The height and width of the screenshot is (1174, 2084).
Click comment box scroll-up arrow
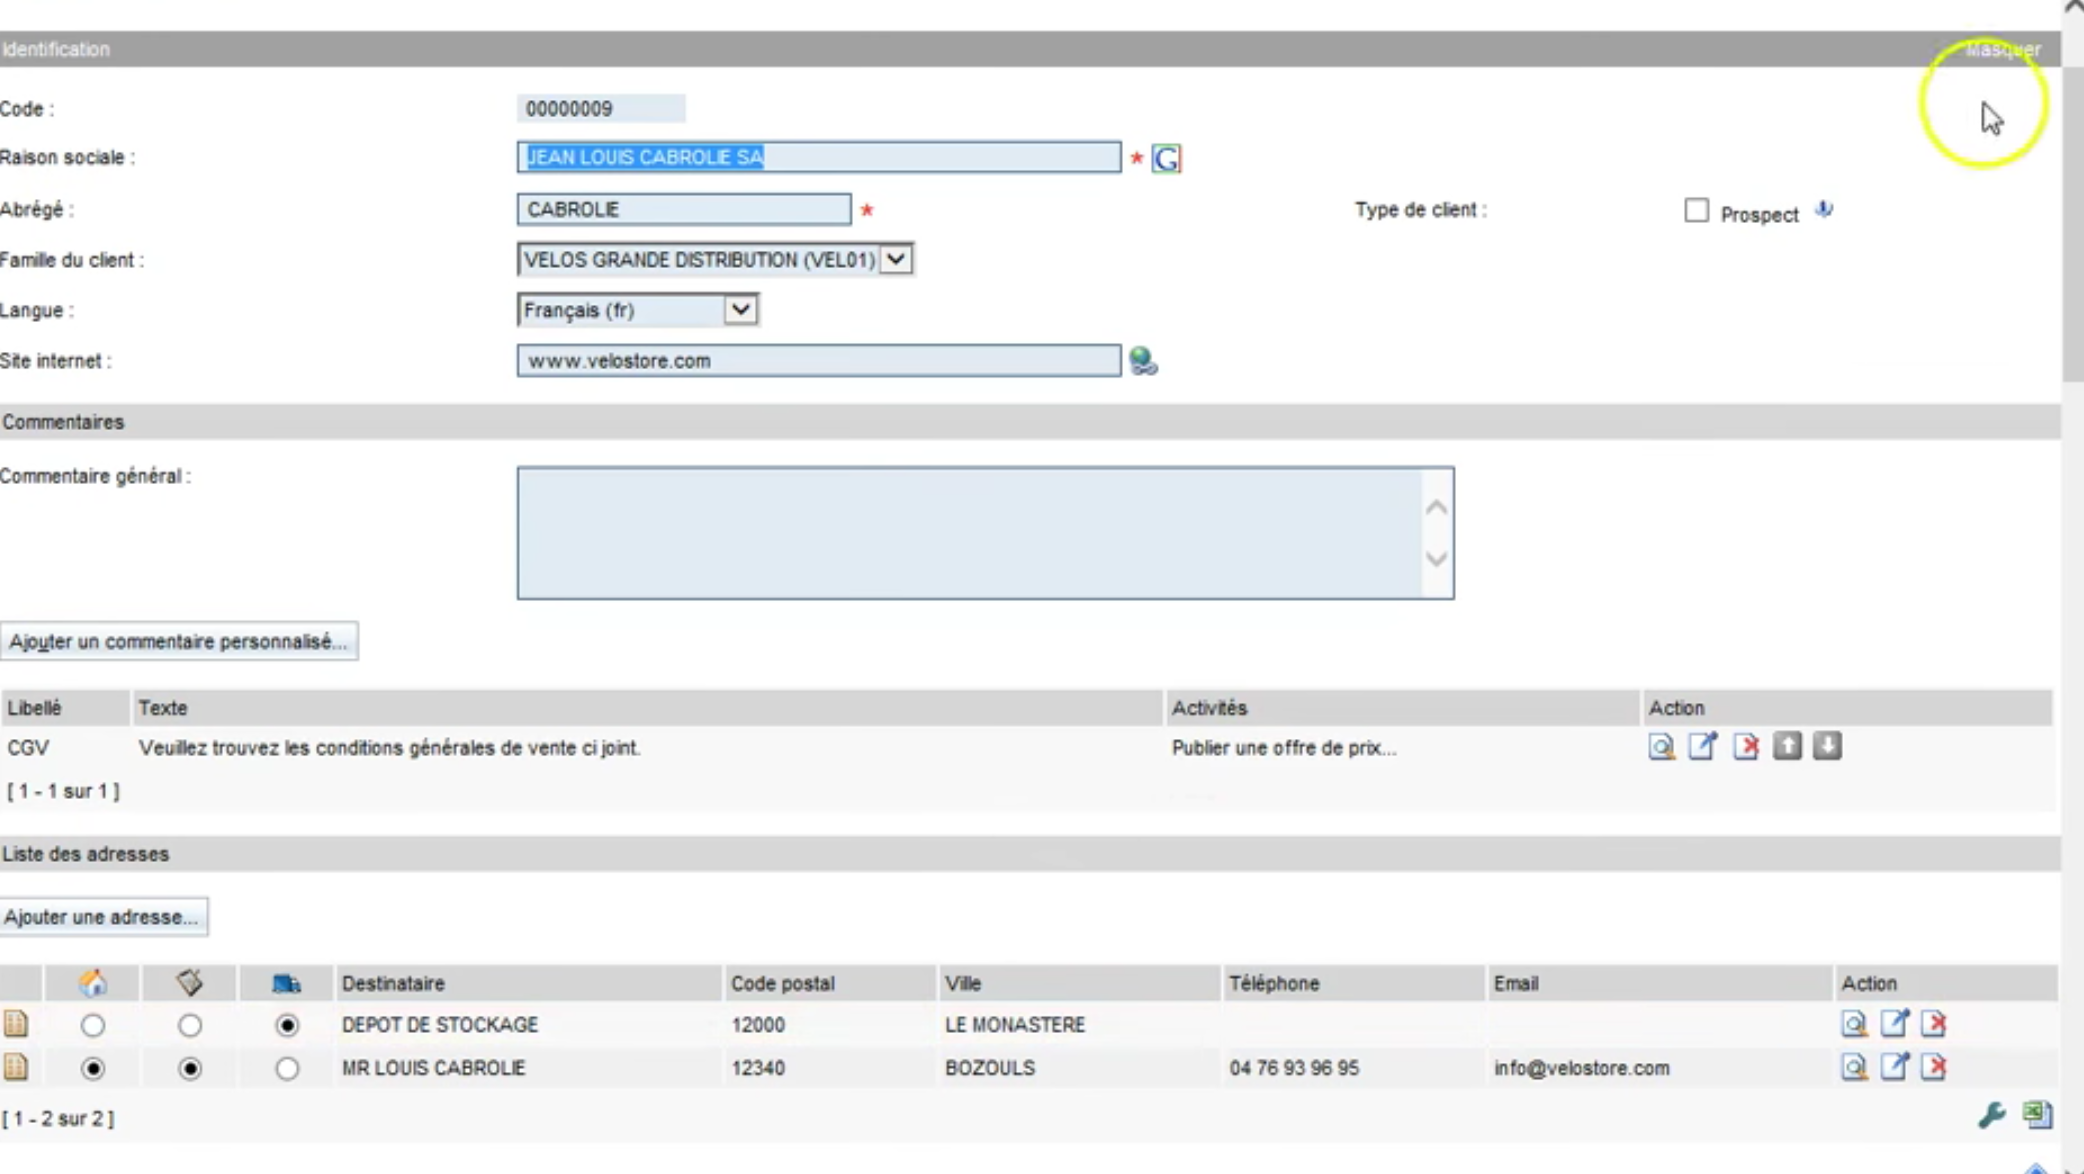click(1436, 508)
